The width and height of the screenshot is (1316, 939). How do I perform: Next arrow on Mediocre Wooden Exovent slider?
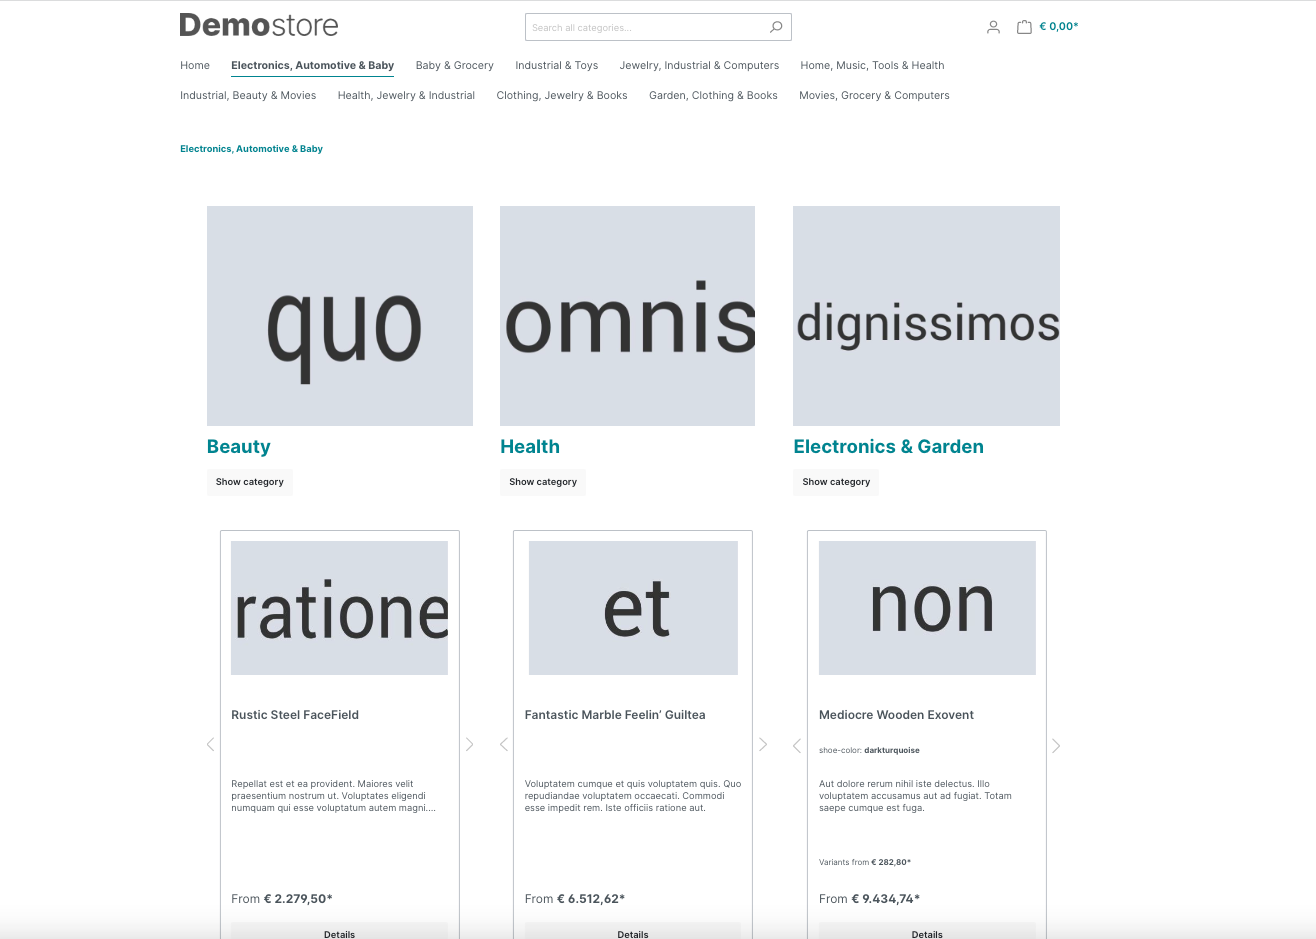[x=1056, y=745]
